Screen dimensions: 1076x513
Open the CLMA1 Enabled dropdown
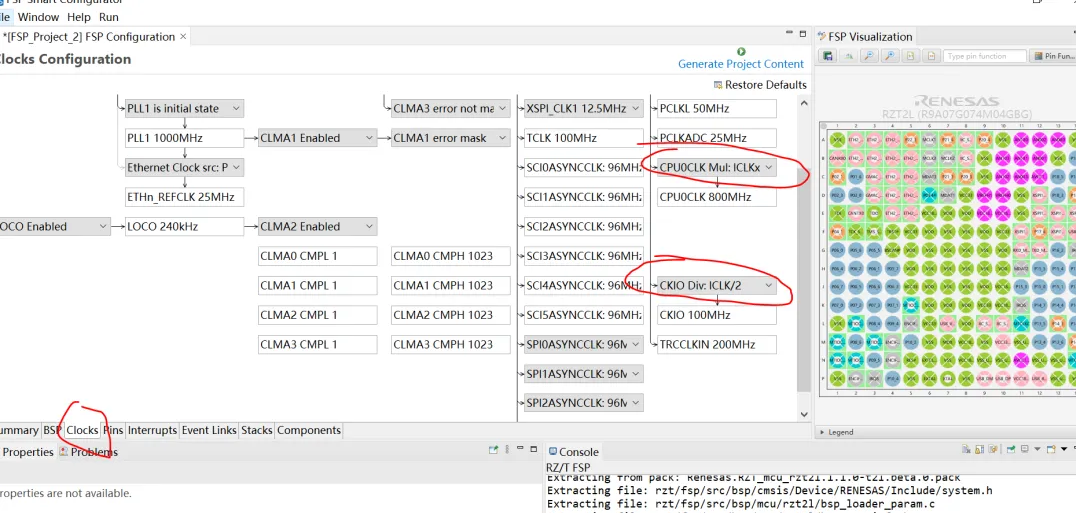[x=370, y=138]
